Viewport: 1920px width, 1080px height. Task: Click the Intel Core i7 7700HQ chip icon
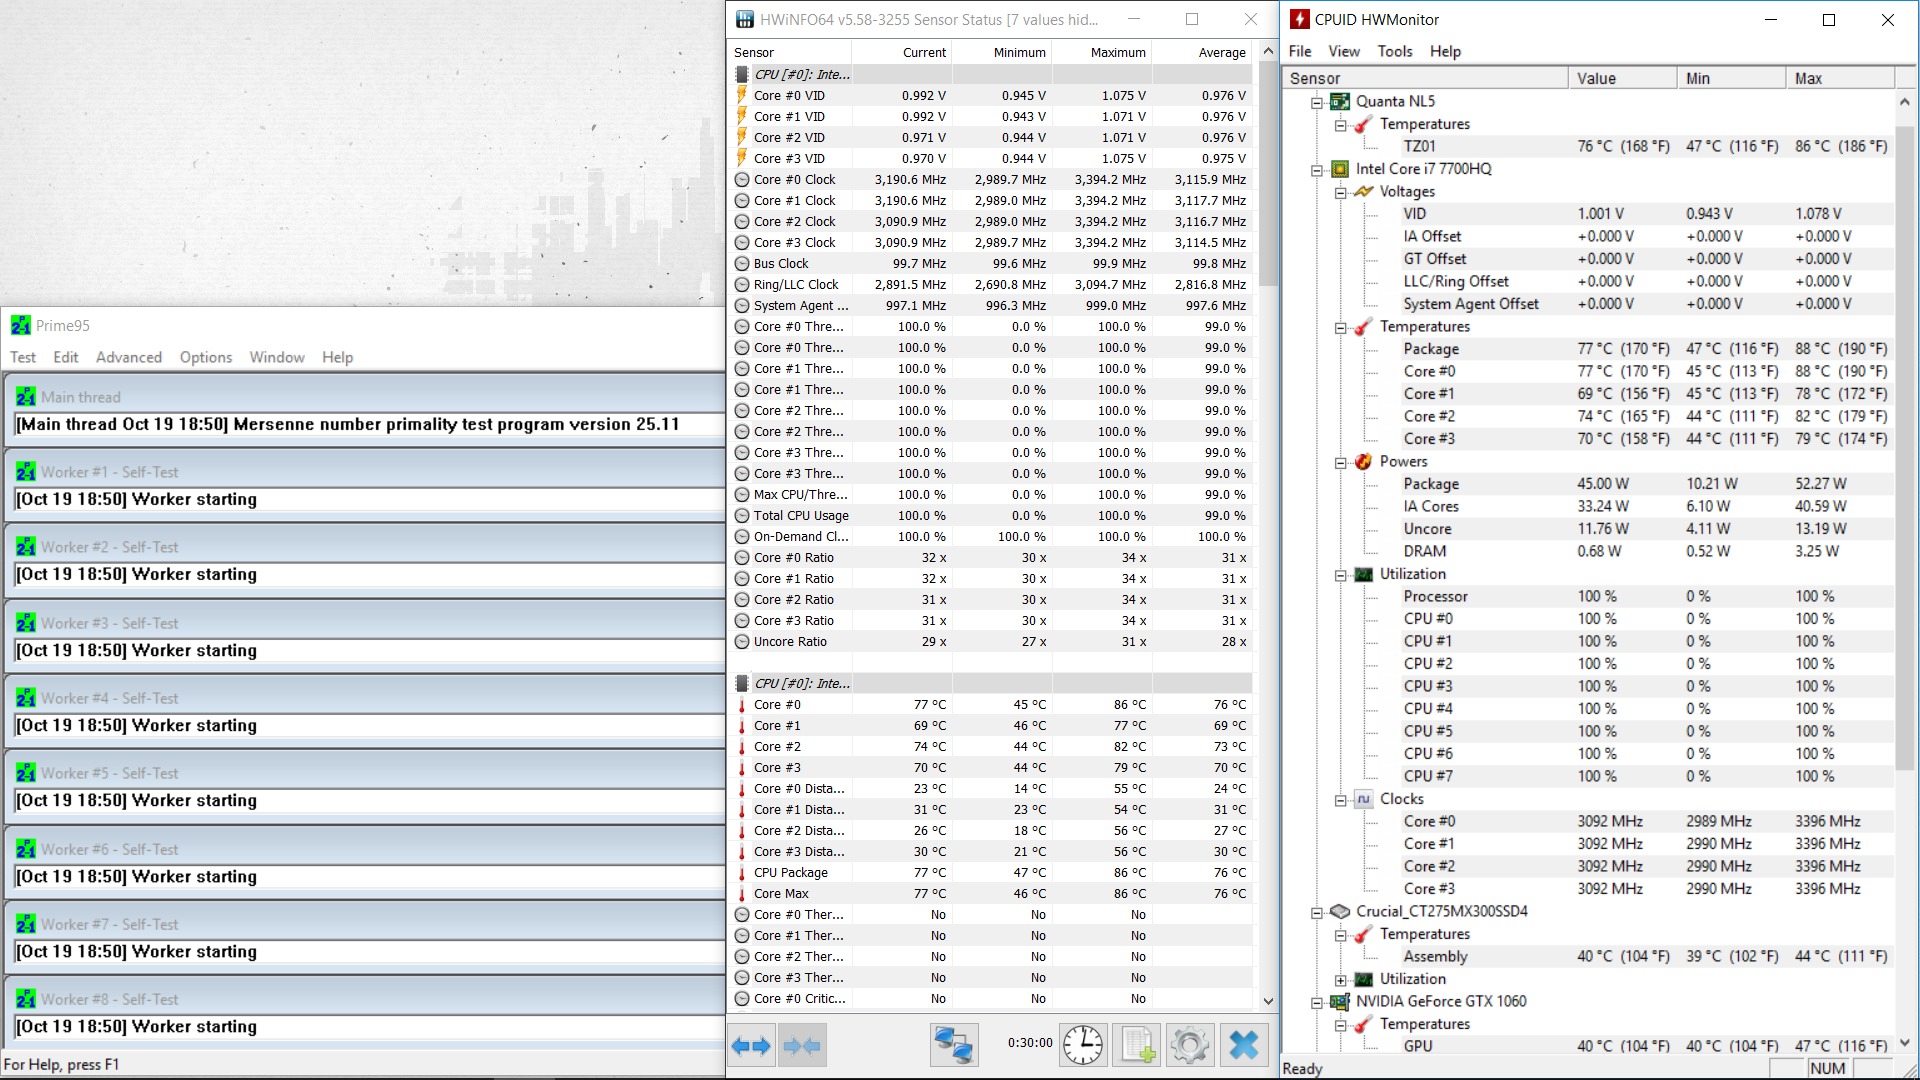pos(1340,169)
